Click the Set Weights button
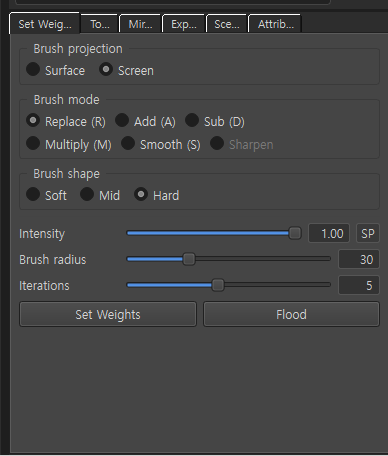388x456 pixels. tap(108, 314)
